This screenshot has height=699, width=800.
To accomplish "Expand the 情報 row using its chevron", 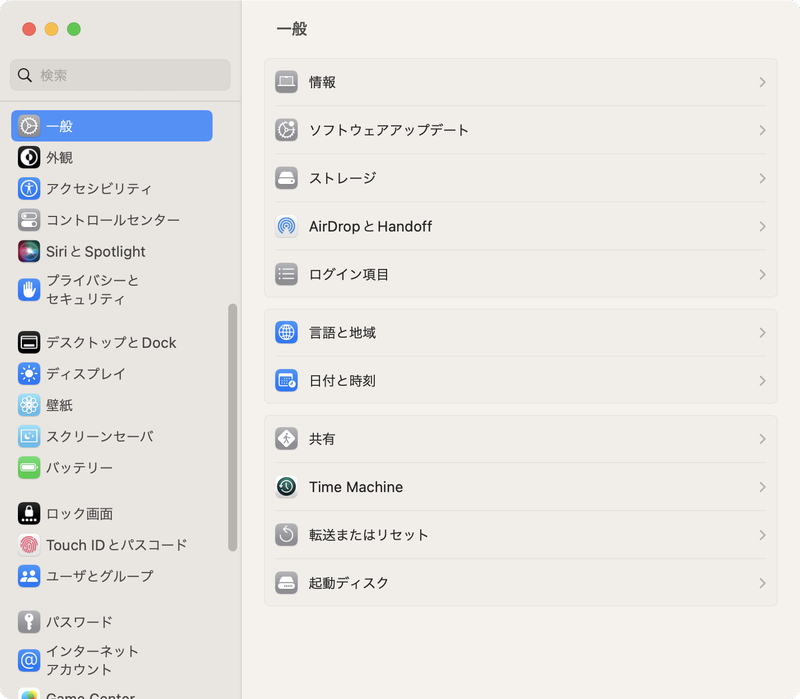I will 764,82.
